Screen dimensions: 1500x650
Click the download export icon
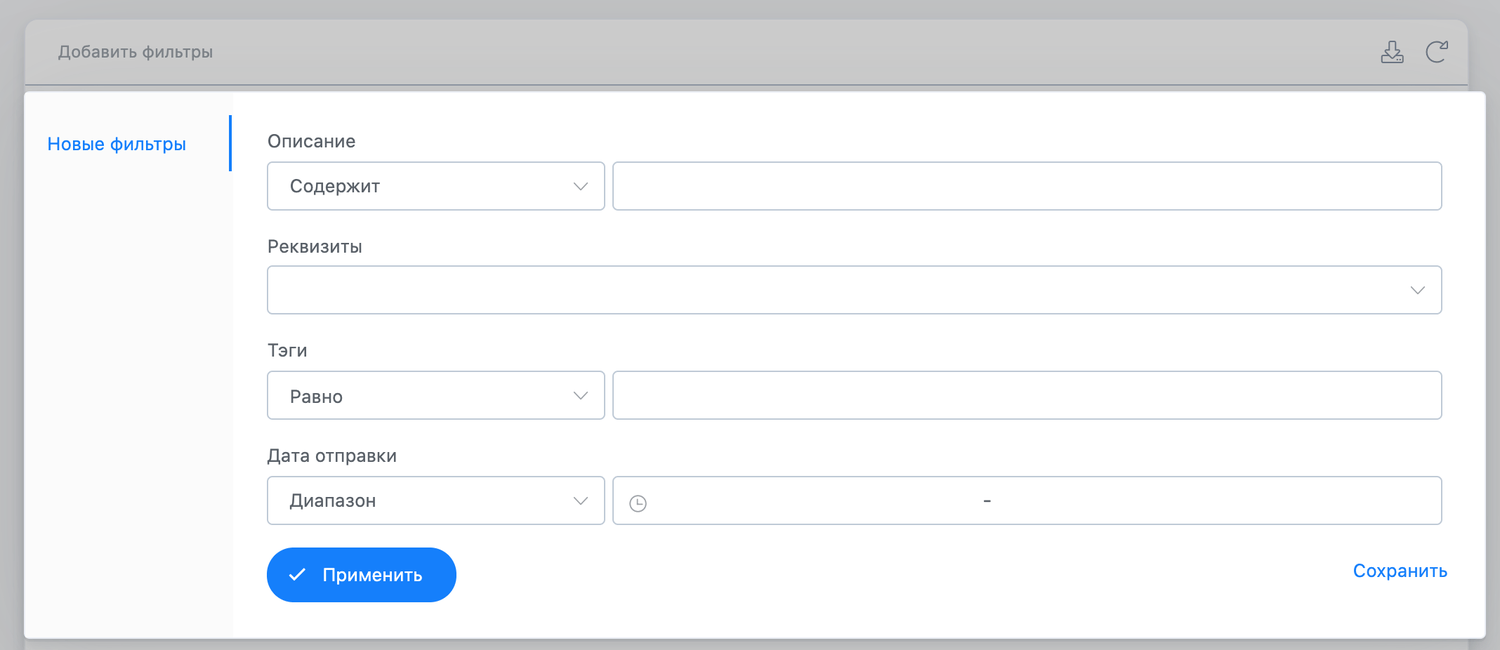tap(1392, 52)
